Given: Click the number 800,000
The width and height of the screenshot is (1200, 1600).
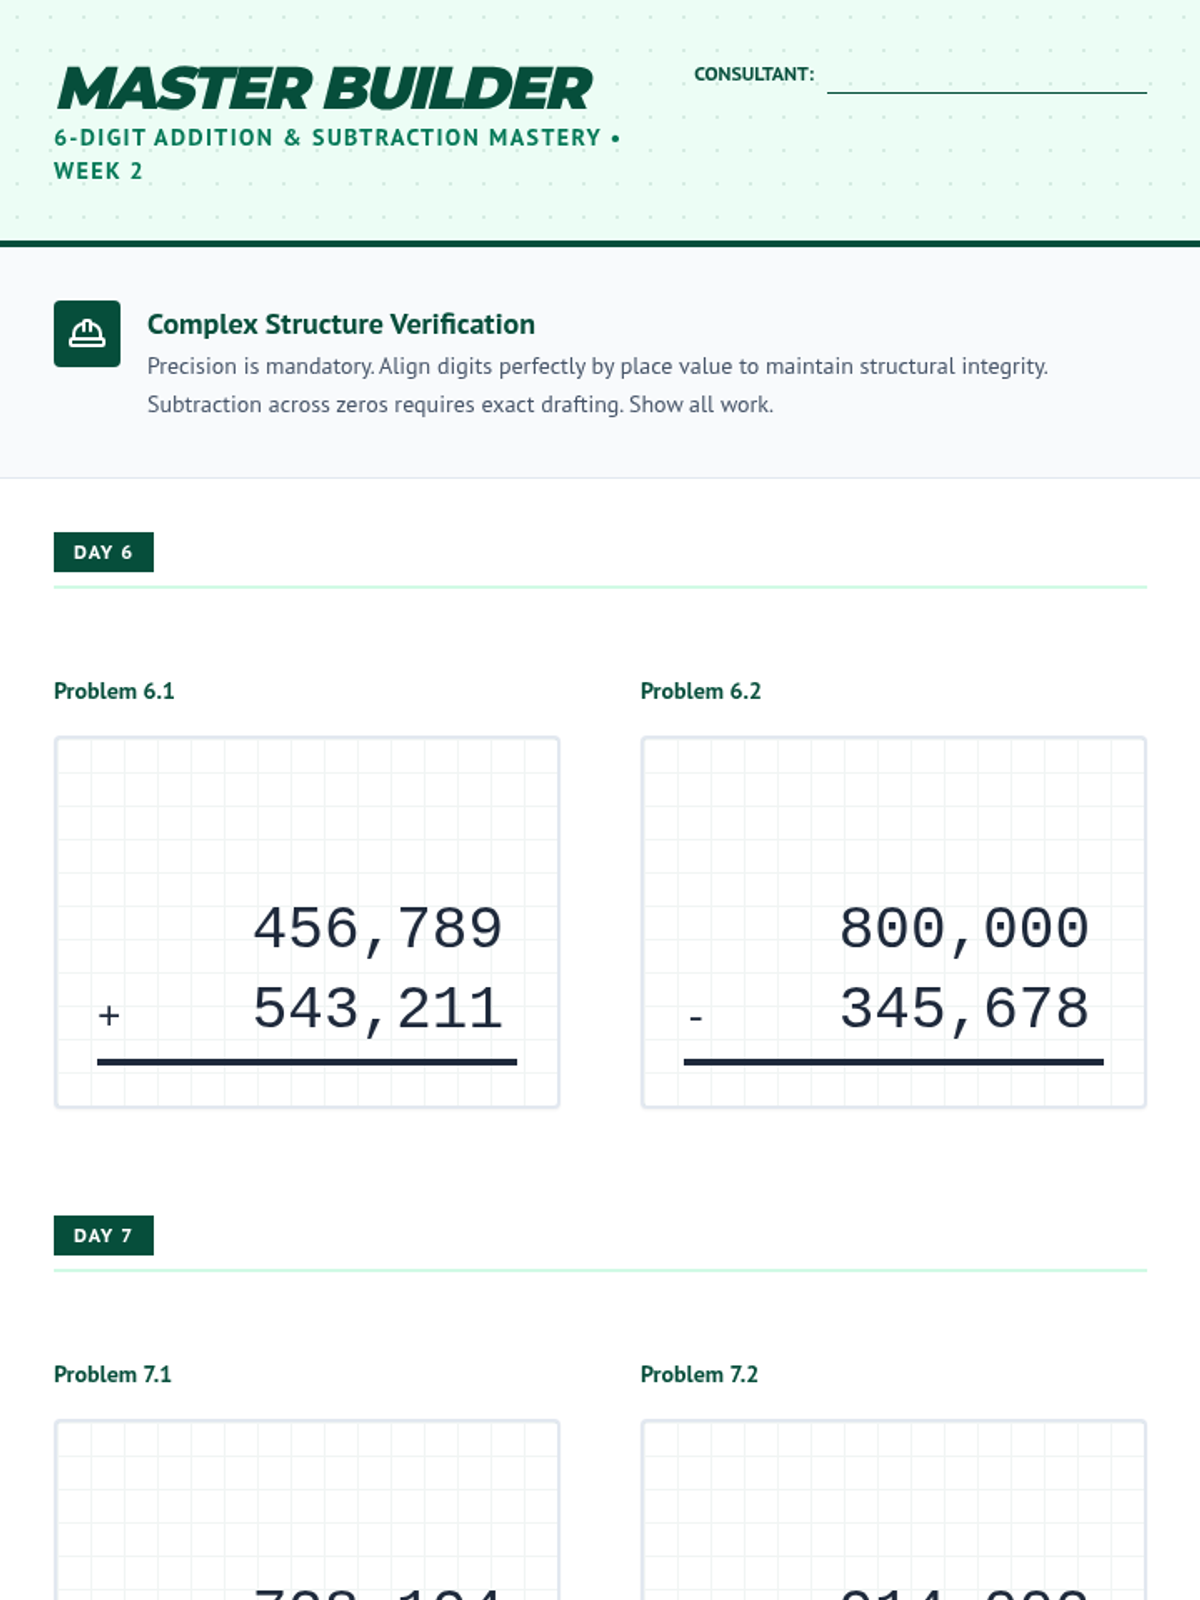Looking at the screenshot, I should (963, 929).
